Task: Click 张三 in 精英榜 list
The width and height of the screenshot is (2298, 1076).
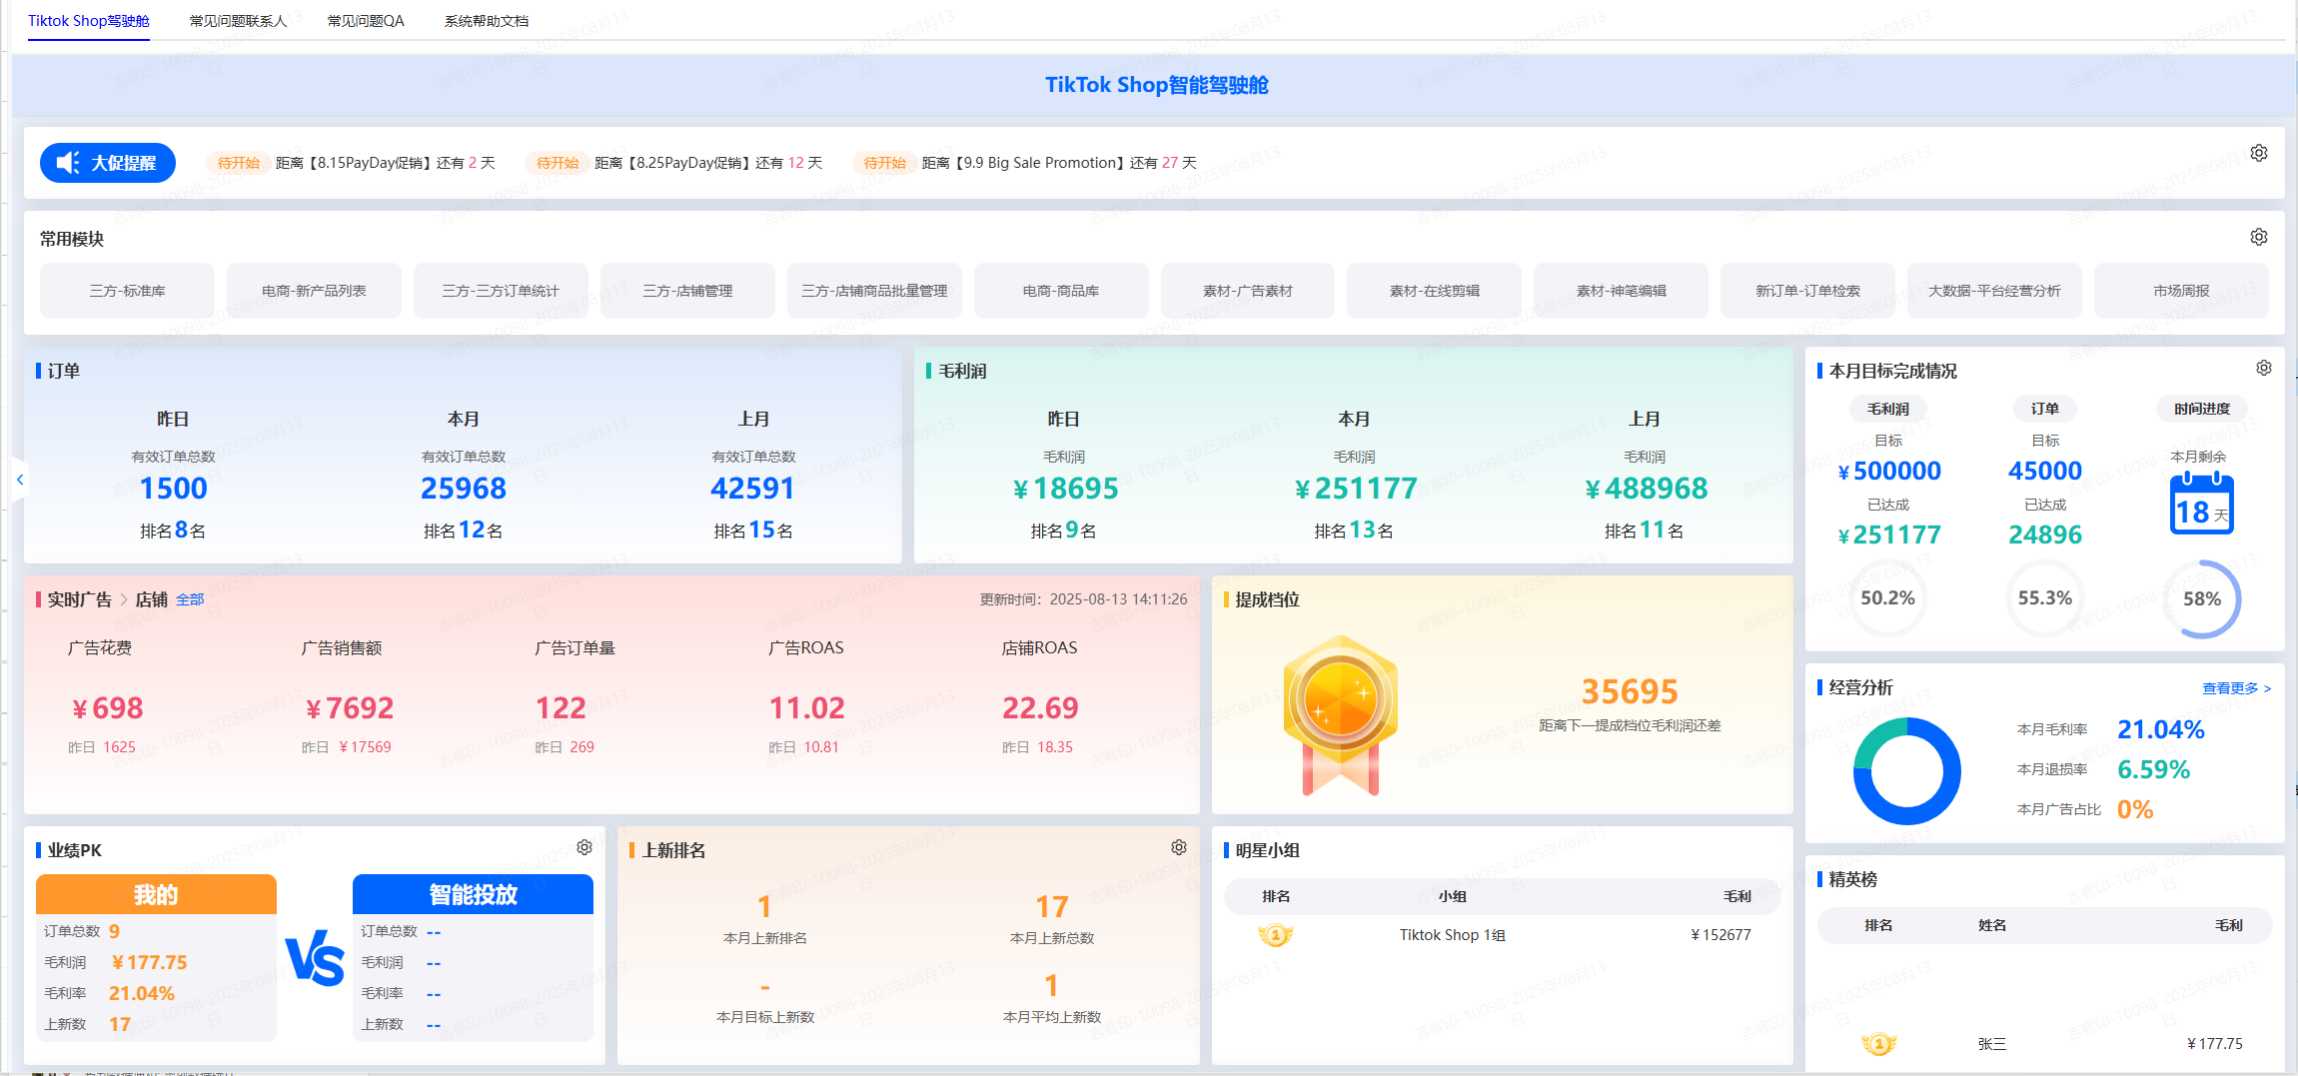Action: (x=1991, y=1044)
